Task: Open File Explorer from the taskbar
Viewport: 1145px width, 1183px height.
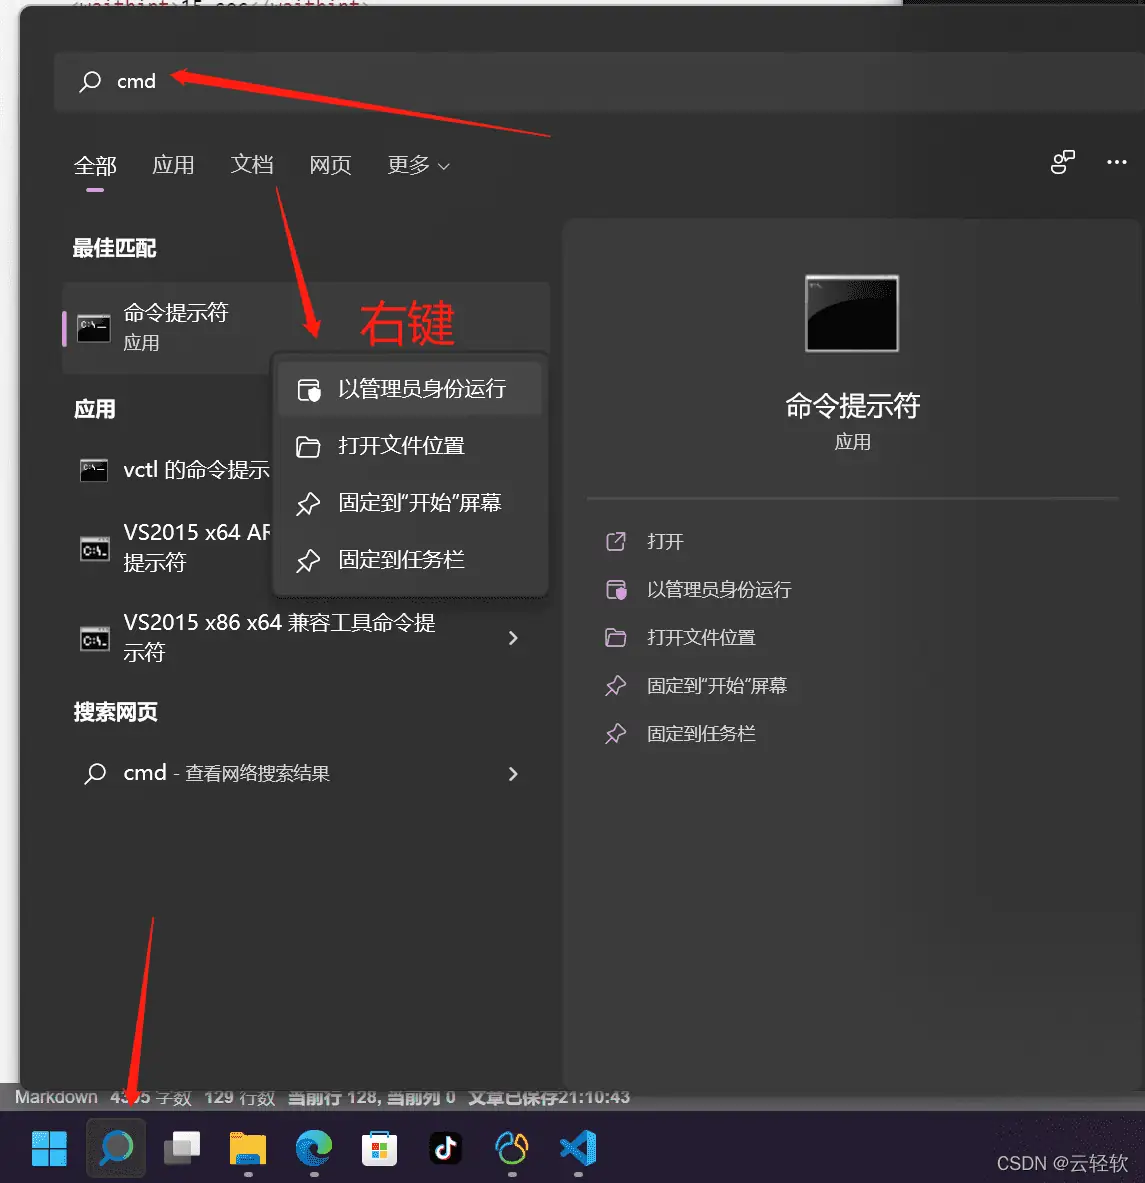Action: pos(248,1149)
